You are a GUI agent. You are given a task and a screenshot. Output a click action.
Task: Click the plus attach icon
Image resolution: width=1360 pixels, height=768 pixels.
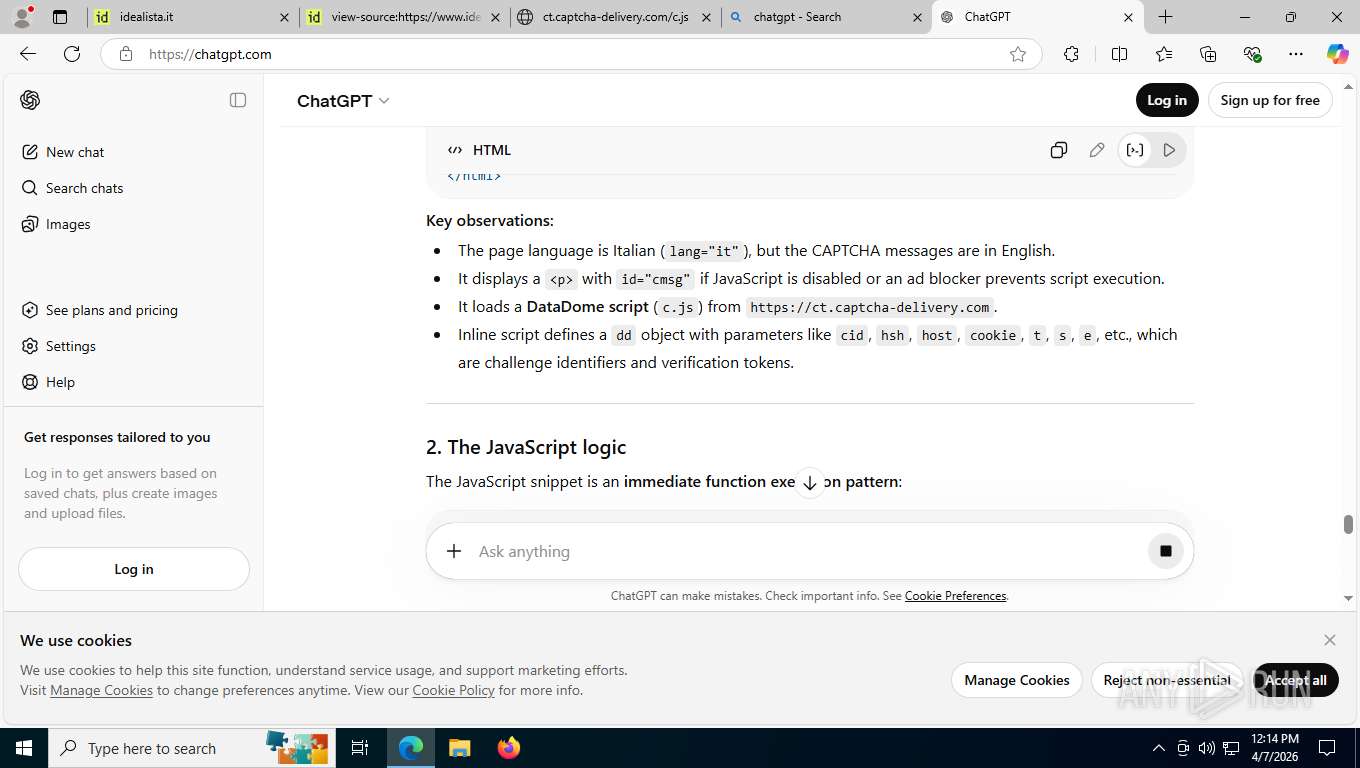pos(454,551)
